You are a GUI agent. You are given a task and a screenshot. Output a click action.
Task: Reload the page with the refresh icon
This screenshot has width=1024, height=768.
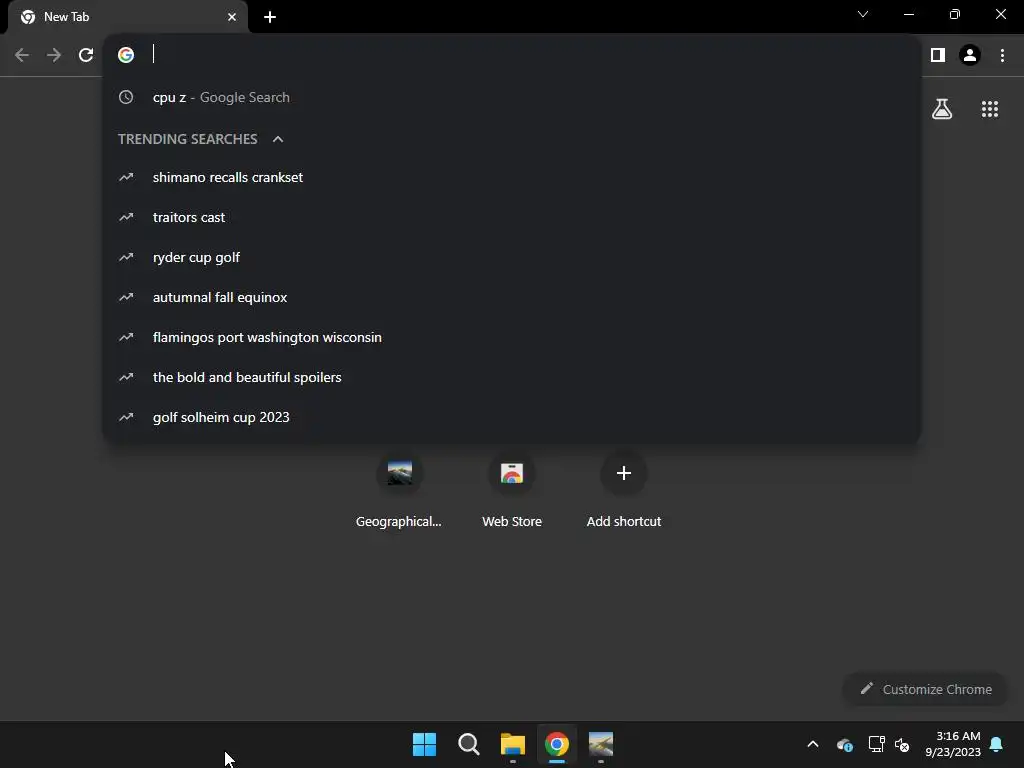86,55
